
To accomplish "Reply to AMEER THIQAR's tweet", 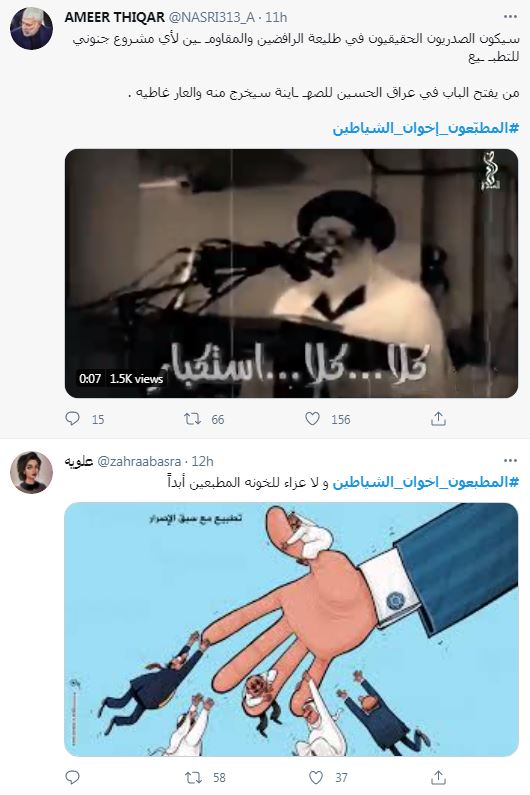I will pyautogui.click(x=73, y=419).
